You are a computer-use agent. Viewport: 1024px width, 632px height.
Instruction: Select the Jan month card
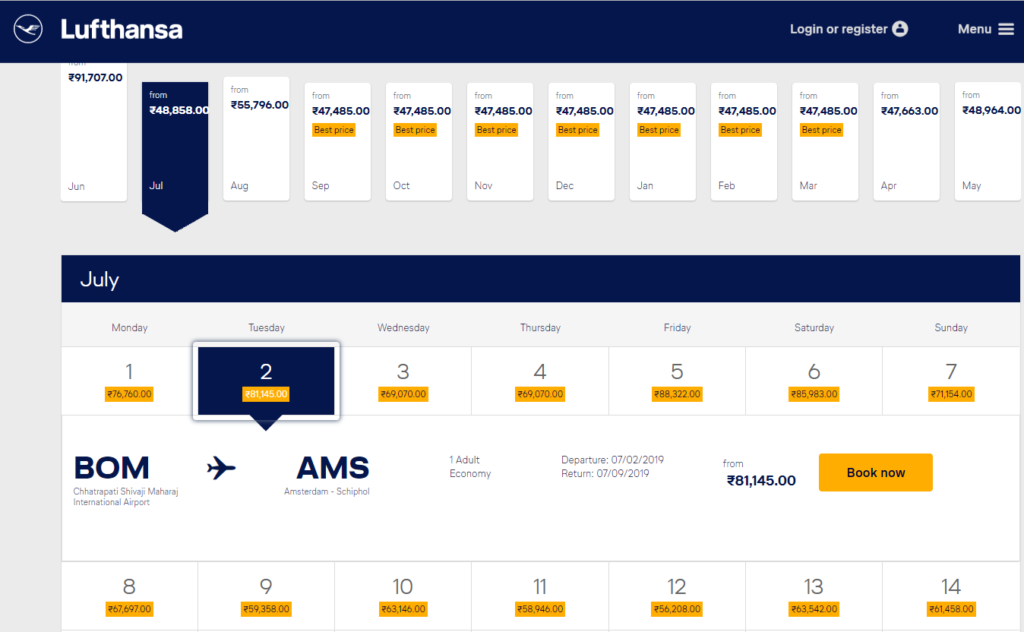pyautogui.click(x=663, y=142)
